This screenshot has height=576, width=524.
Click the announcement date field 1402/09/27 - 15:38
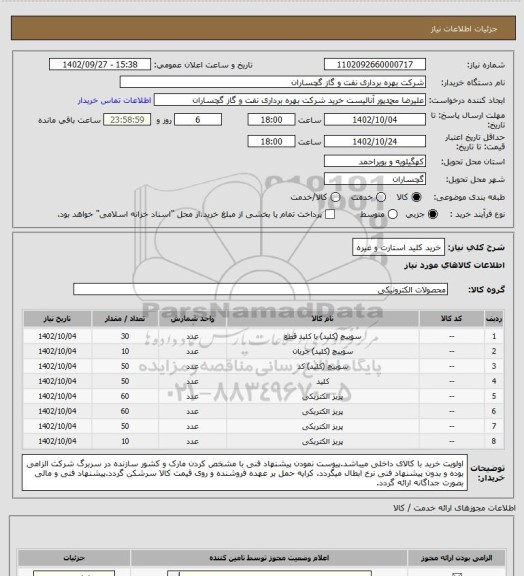(x=100, y=64)
